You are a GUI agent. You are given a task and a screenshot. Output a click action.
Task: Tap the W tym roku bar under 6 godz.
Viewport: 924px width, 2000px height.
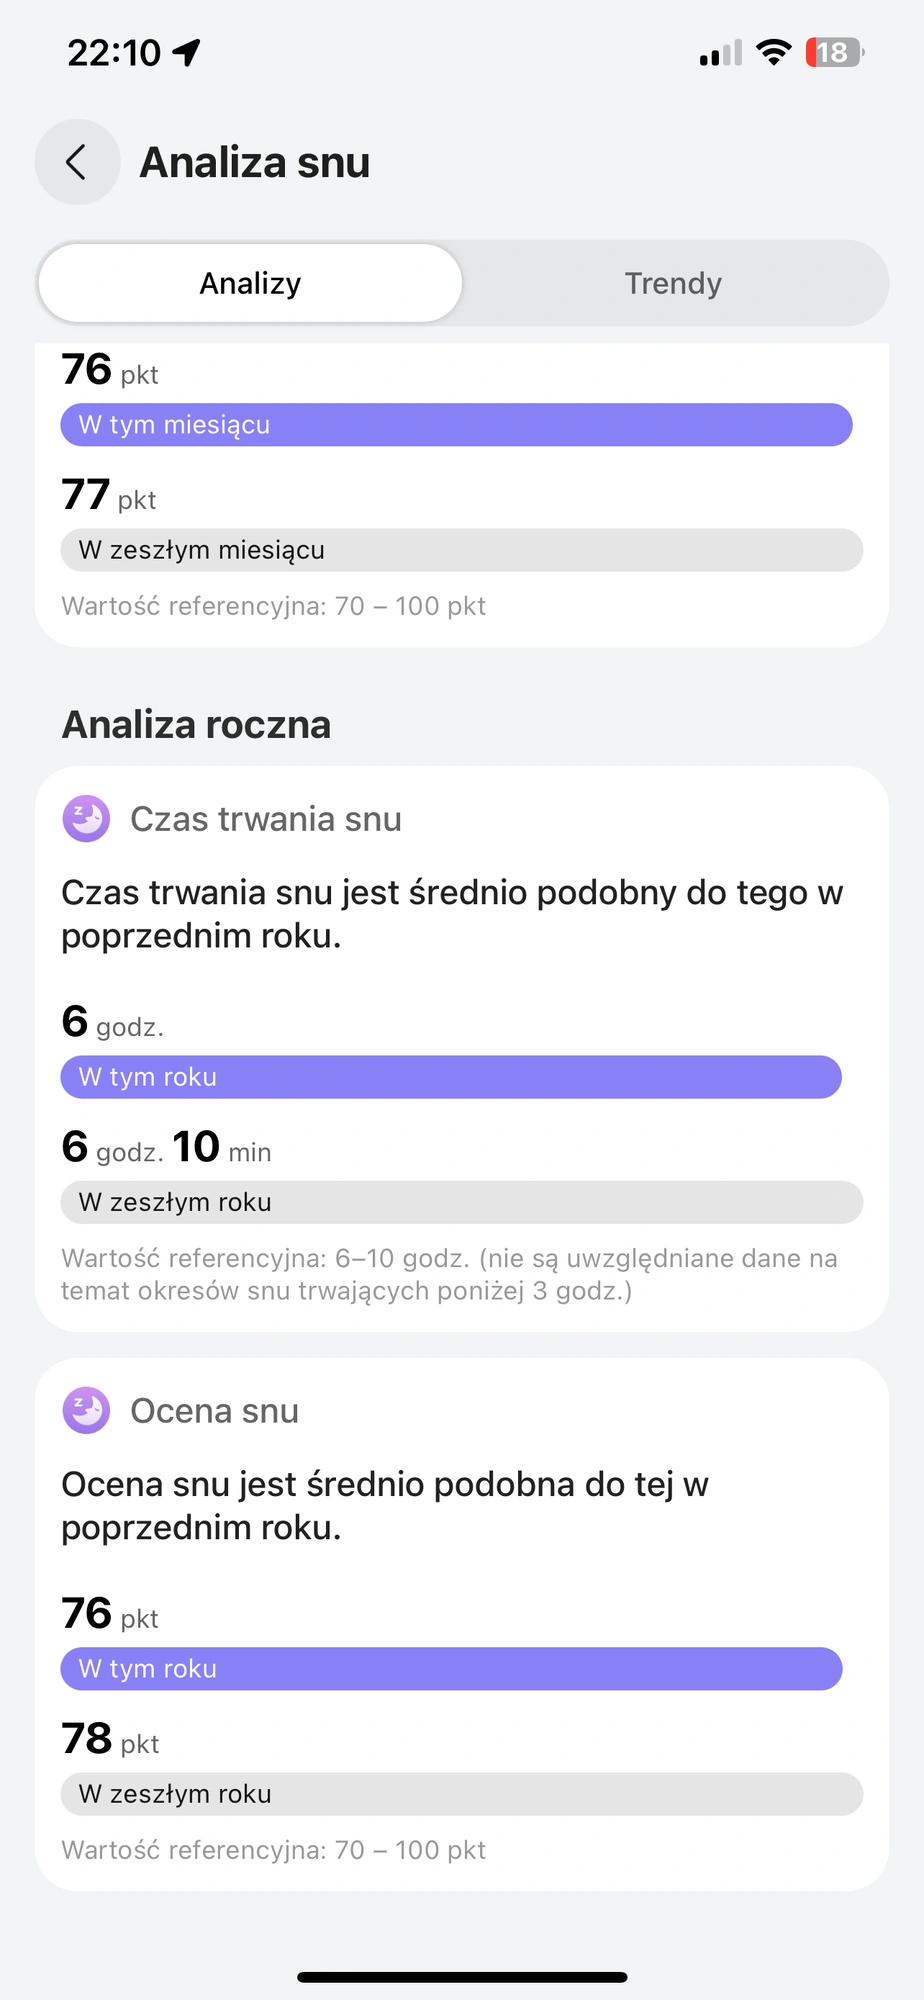coord(451,1077)
